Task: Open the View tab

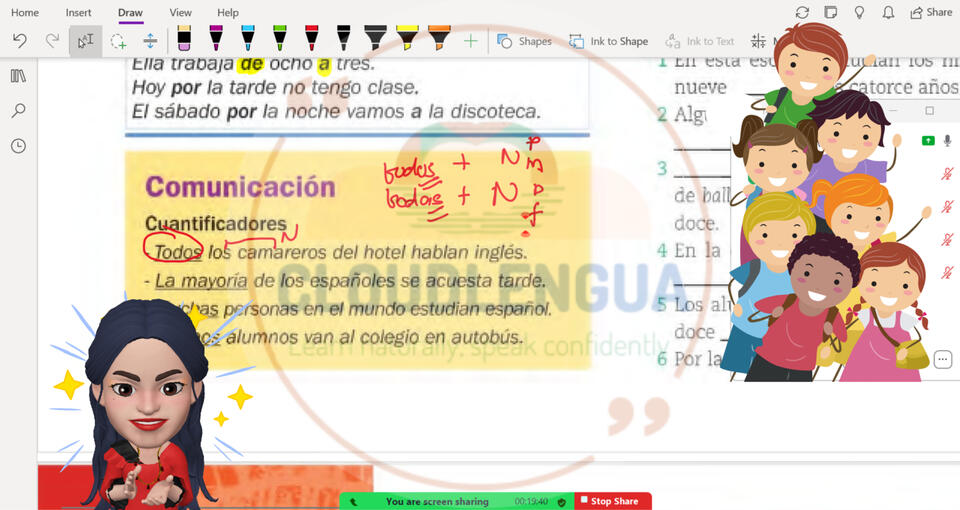Action: click(x=180, y=13)
